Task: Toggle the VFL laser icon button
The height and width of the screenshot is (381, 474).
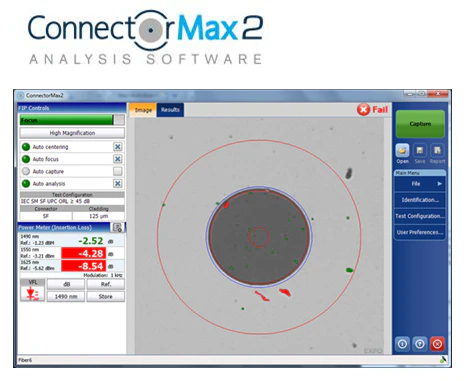Action: click(x=32, y=294)
